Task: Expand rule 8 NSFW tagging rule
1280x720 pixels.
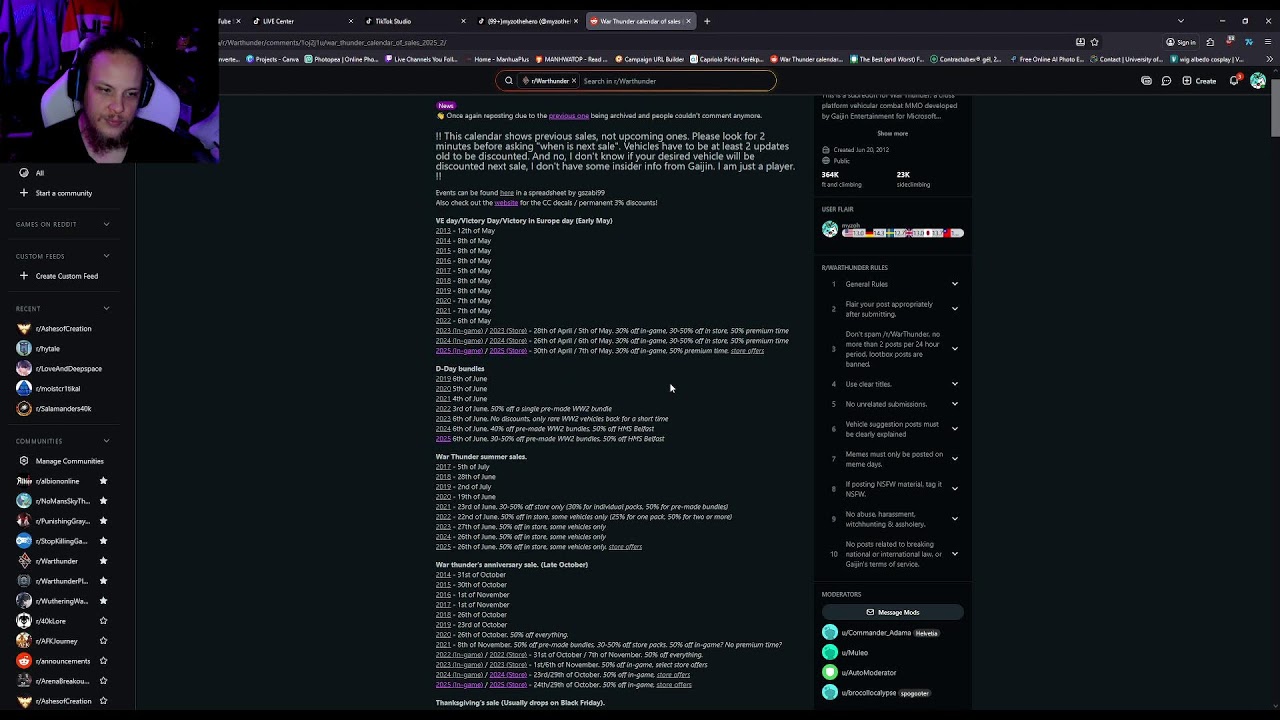Action: tap(954, 489)
